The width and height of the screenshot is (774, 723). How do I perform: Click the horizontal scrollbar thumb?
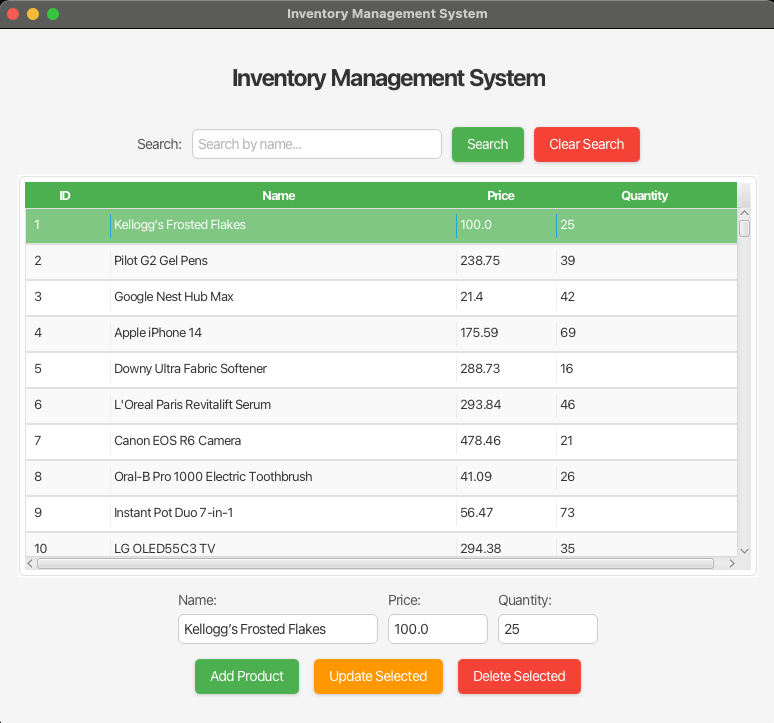(376, 564)
